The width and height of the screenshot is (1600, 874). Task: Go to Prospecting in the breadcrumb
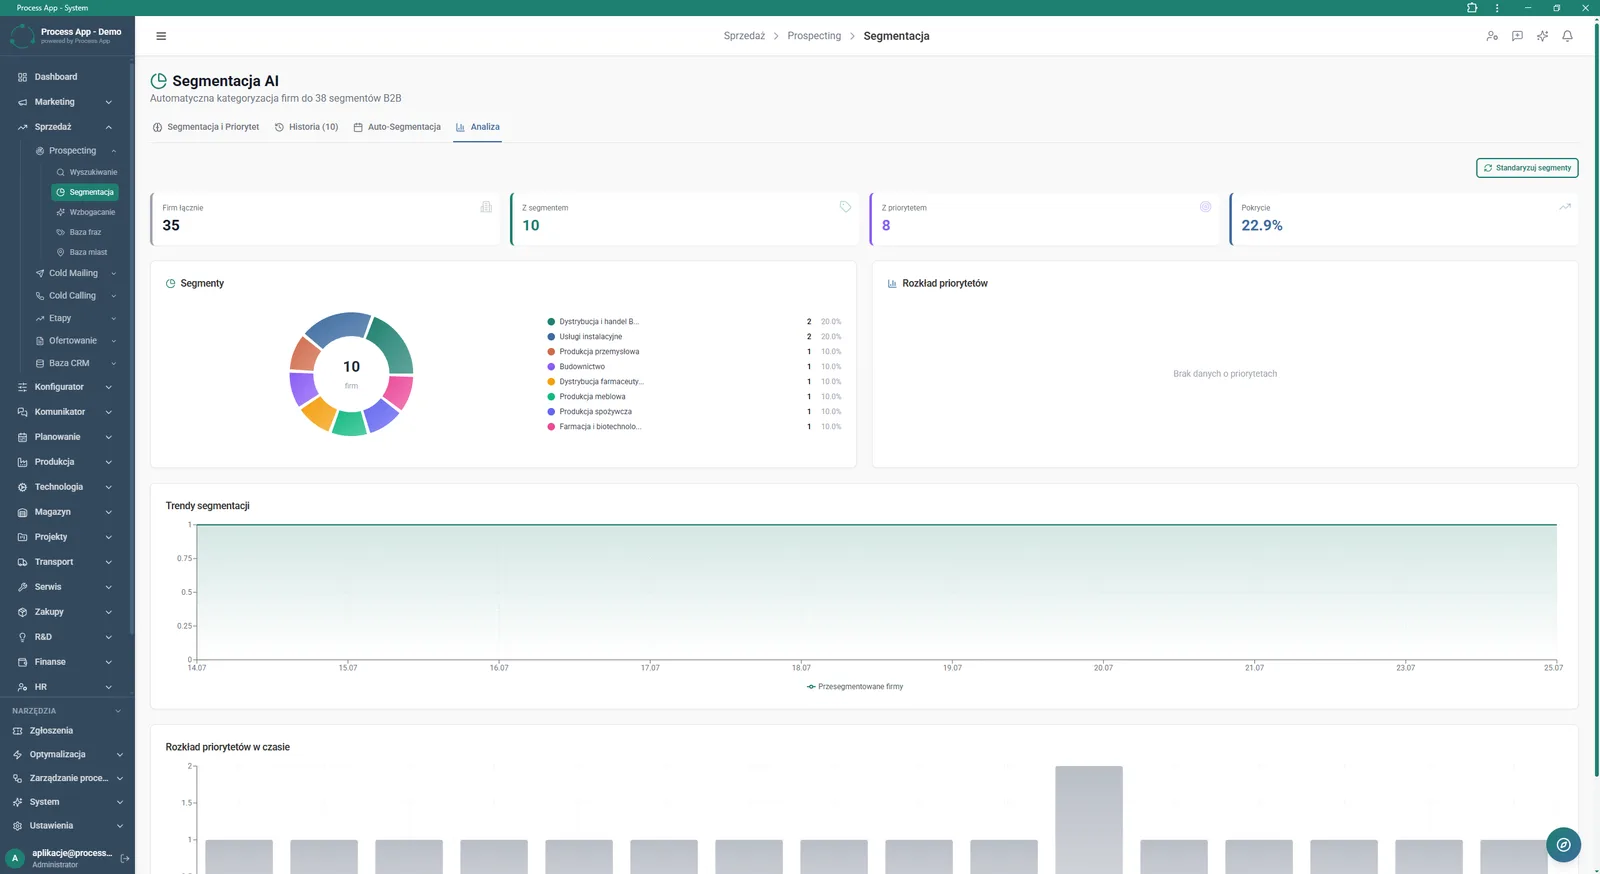[x=814, y=36]
